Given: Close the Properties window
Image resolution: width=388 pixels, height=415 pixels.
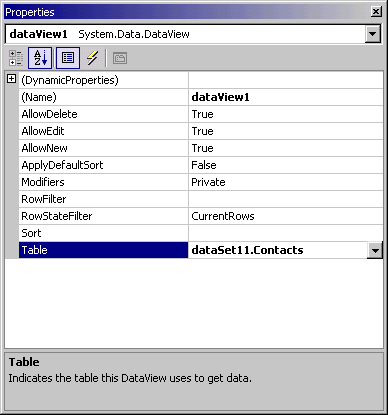Looking at the screenshot, I should tap(376, 12).
